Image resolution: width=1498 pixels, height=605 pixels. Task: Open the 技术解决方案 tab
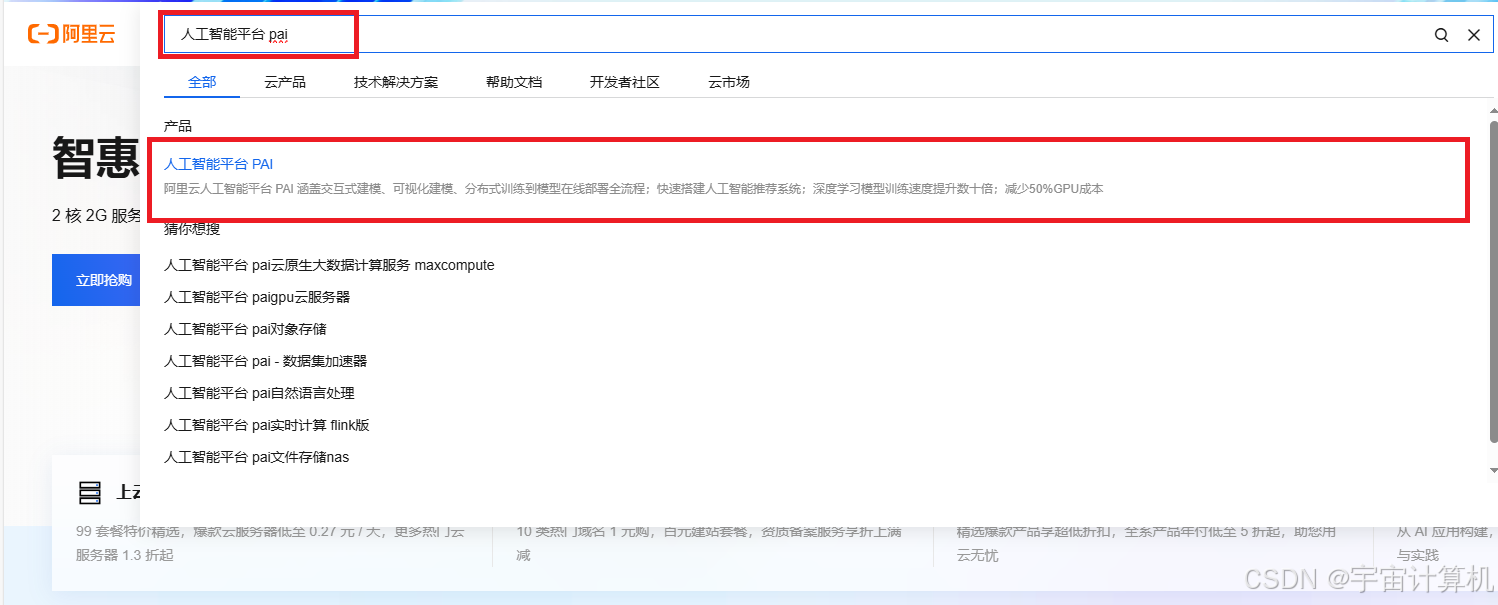(396, 82)
